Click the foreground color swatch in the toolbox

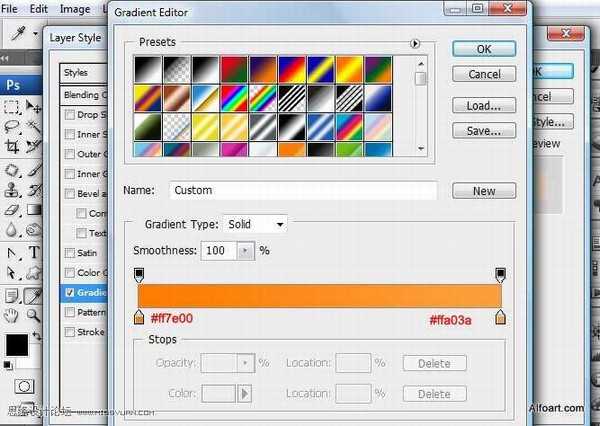pyautogui.click(x=17, y=345)
